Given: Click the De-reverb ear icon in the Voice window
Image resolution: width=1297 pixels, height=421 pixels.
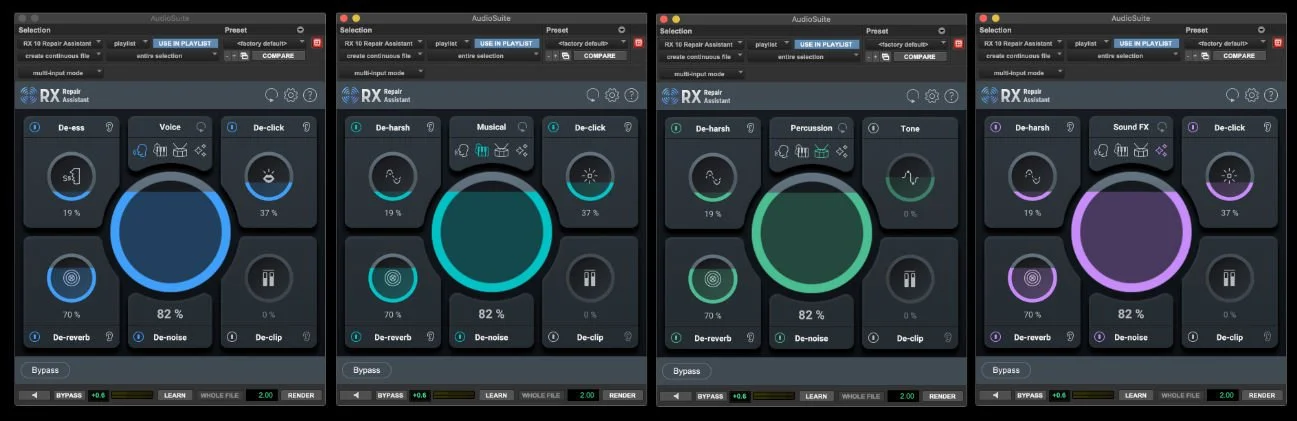Looking at the screenshot, I should pyautogui.click(x=111, y=337).
